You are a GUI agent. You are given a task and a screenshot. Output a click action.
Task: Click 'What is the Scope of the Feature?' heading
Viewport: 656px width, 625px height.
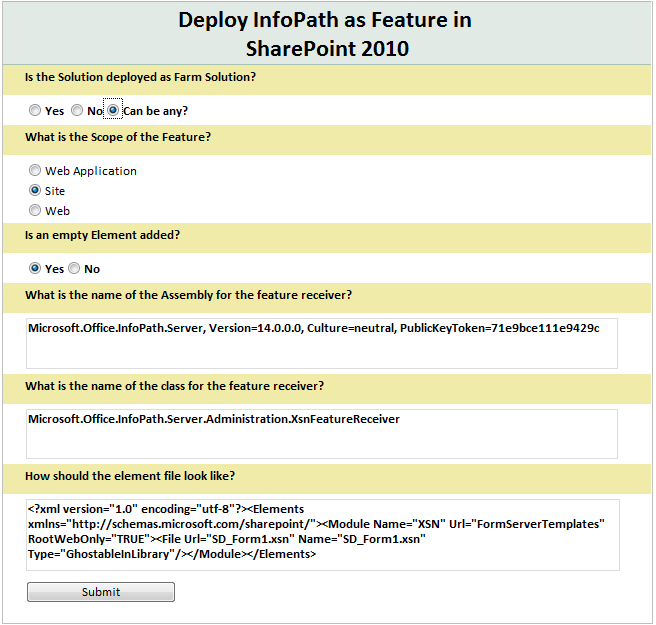[118, 137]
